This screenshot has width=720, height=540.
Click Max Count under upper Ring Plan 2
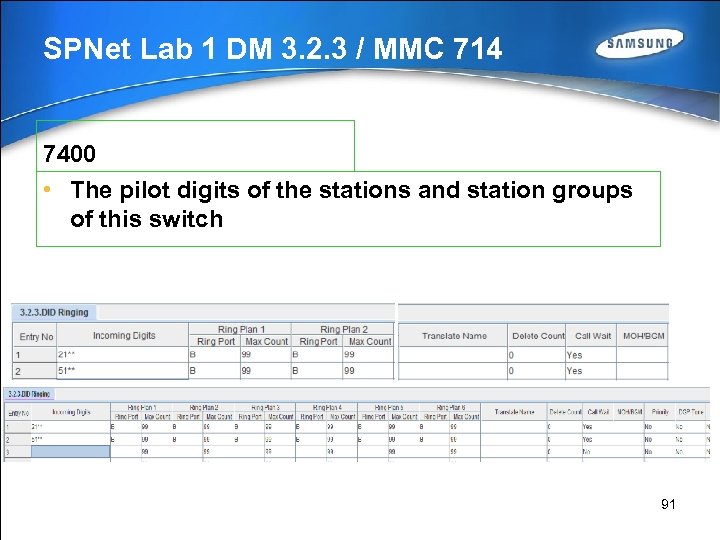coord(369,341)
